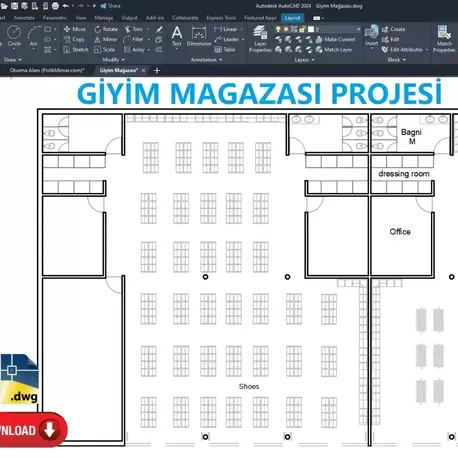Switch to the Parametric ribbon tab
Screen dimensions: 458x458
(55, 18)
